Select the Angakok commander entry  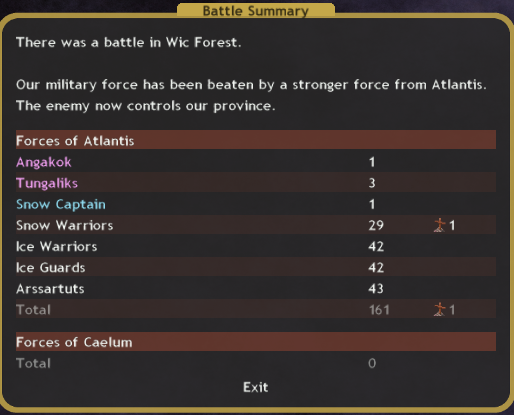pos(44,162)
